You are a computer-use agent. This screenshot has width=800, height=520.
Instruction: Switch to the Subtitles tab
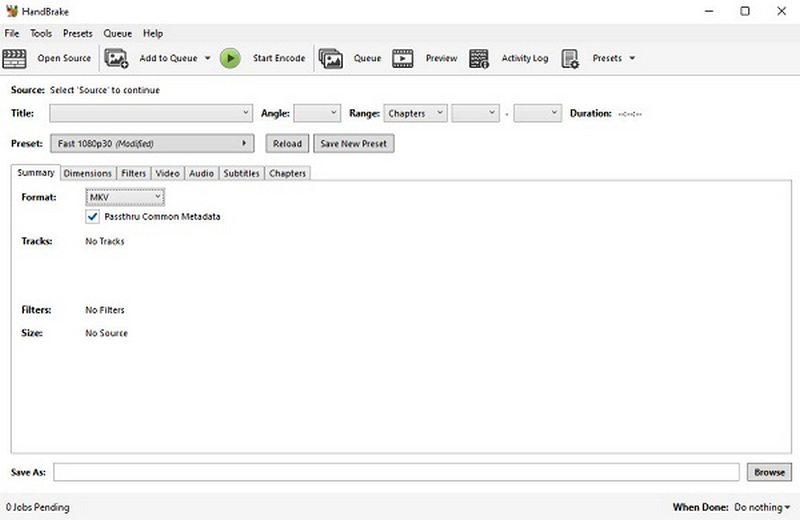[241, 174]
